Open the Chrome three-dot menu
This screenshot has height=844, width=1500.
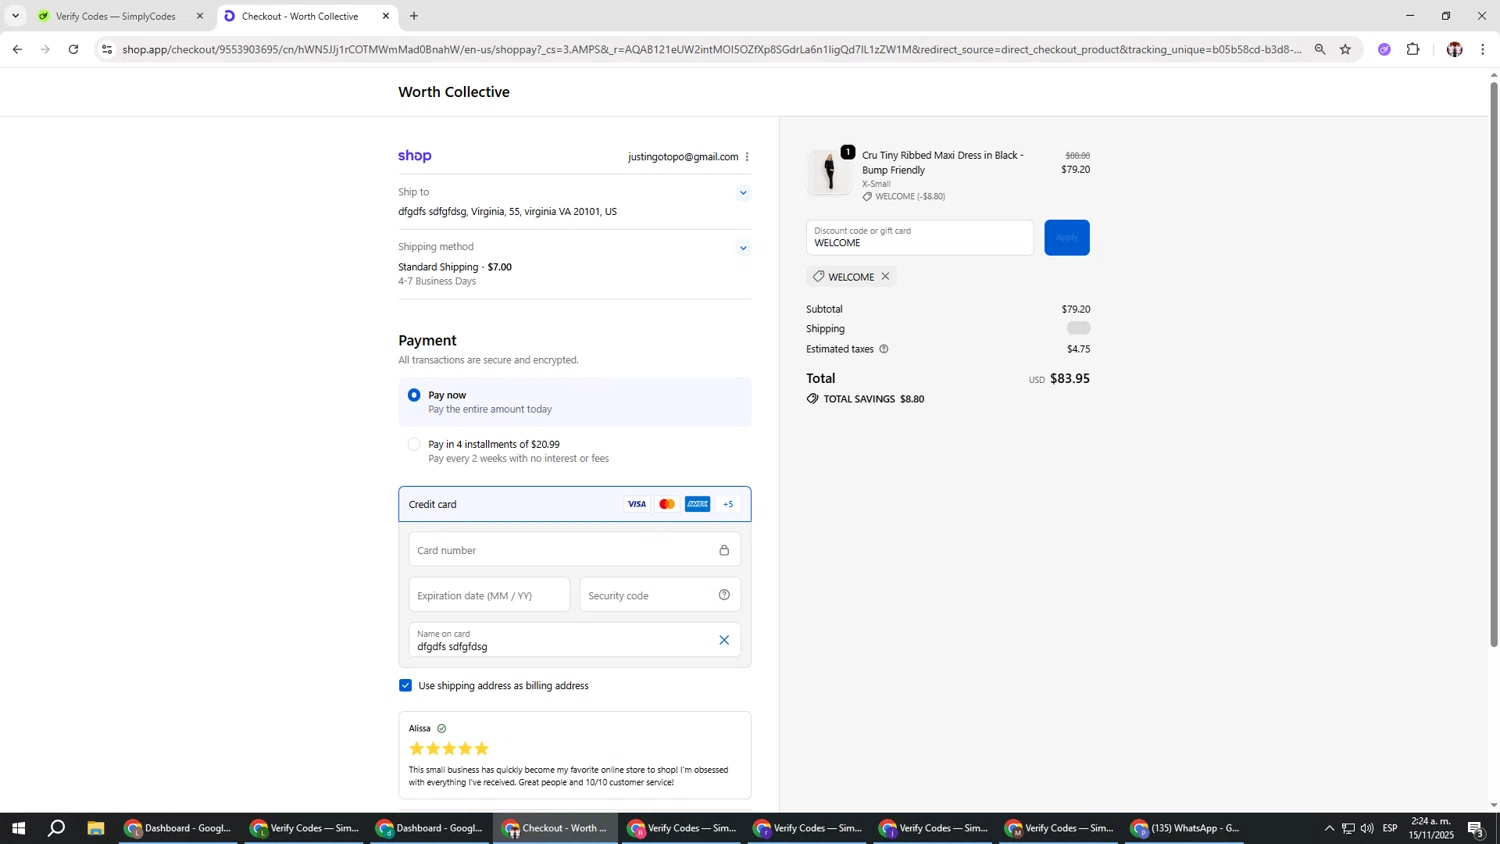[1483, 49]
